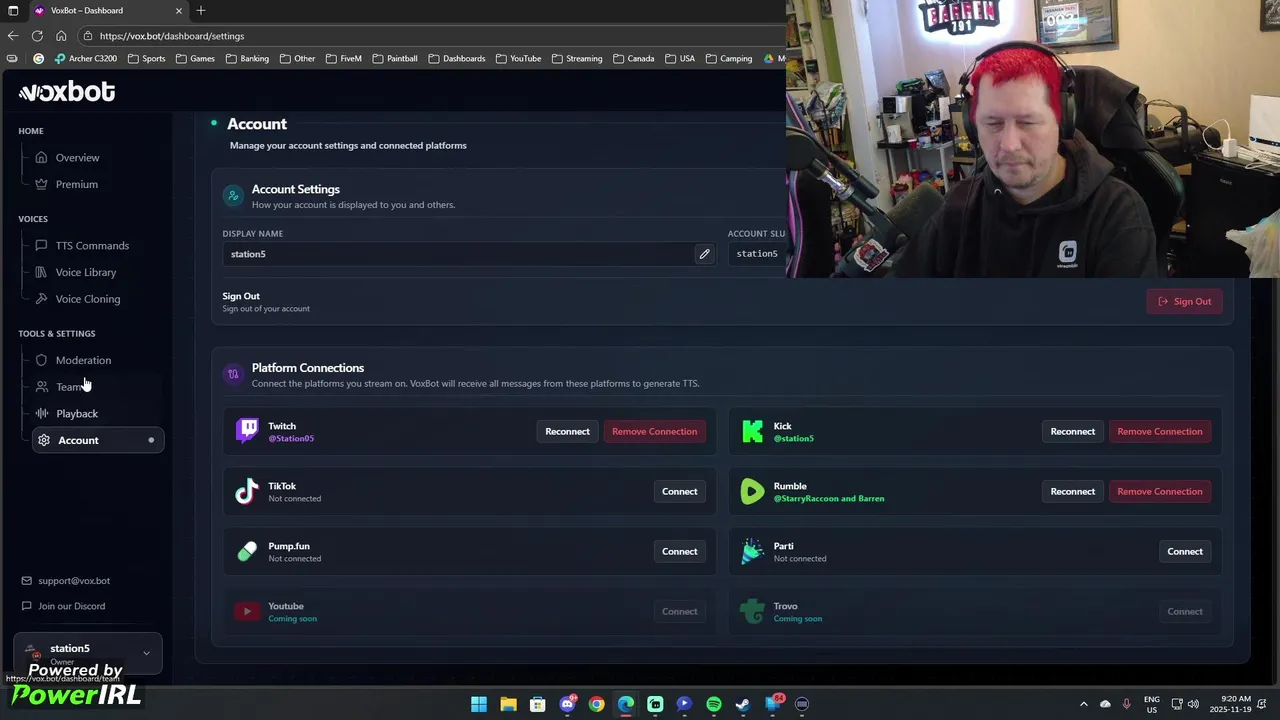Show hidden system tray icons
1280x720 pixels.
pos(1083,704)
